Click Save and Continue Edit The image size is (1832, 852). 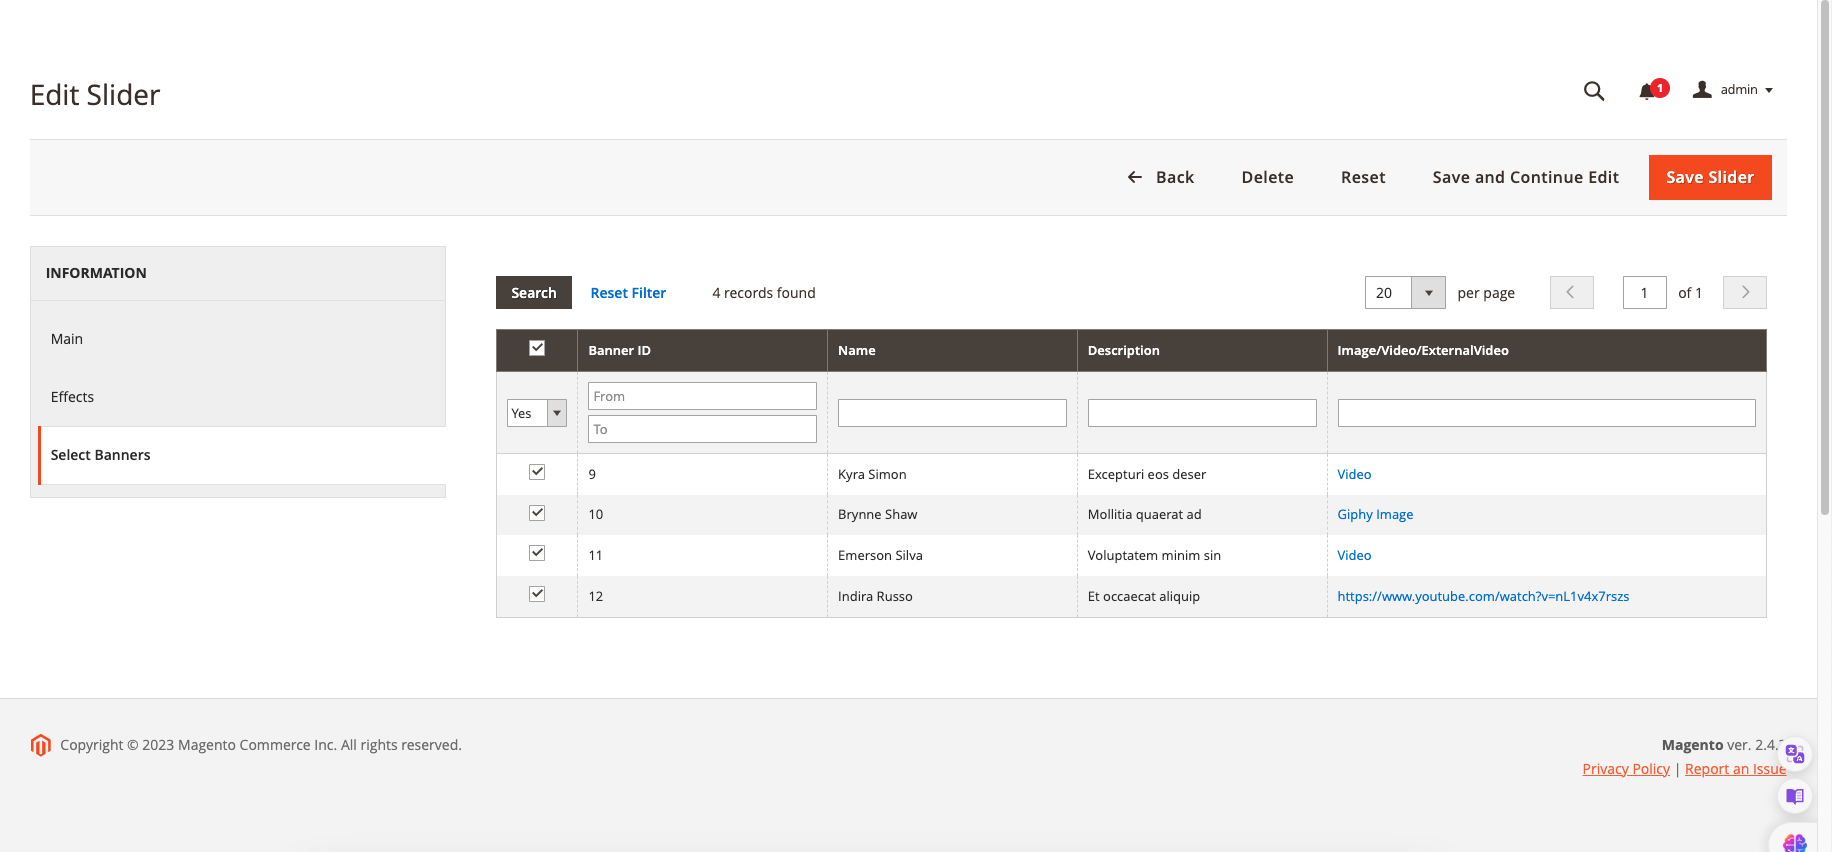click(x=1525, y=177)
